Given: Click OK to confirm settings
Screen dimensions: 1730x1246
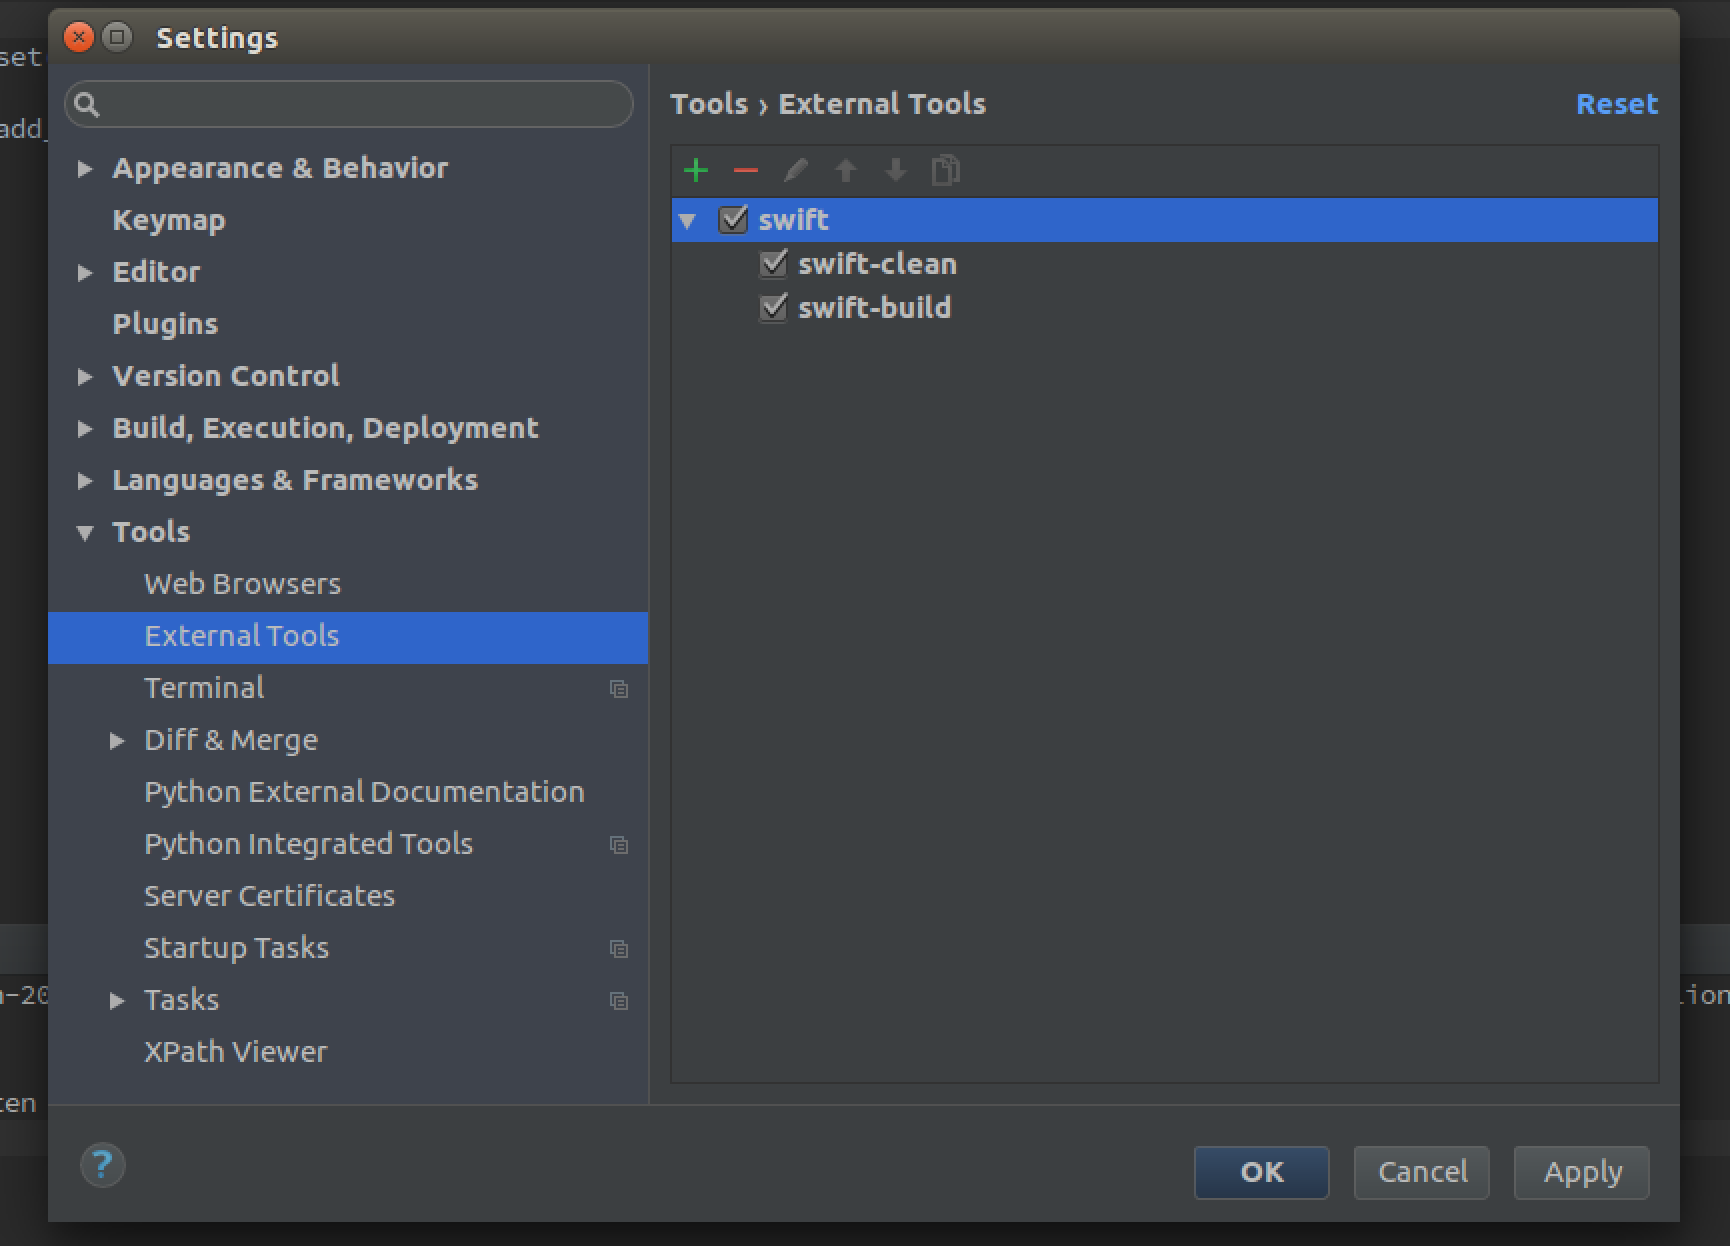Looking at the screenshot, I should 1261,1172.
